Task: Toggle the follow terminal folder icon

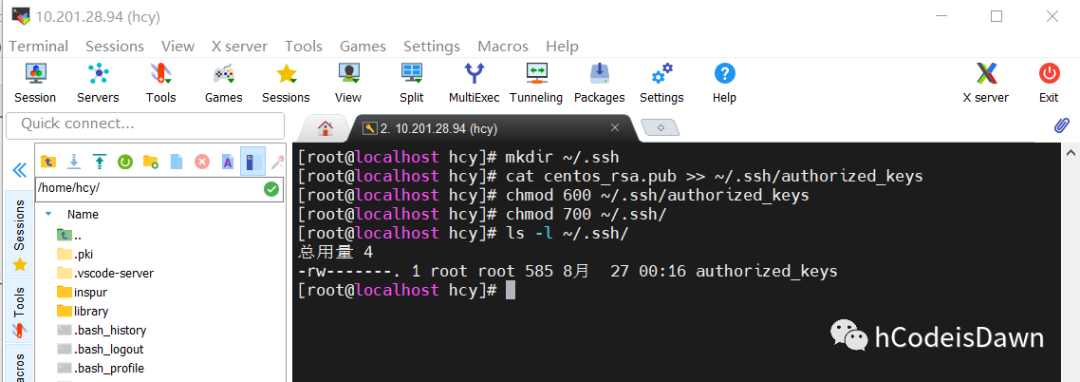Action: [x=252, y=162]
